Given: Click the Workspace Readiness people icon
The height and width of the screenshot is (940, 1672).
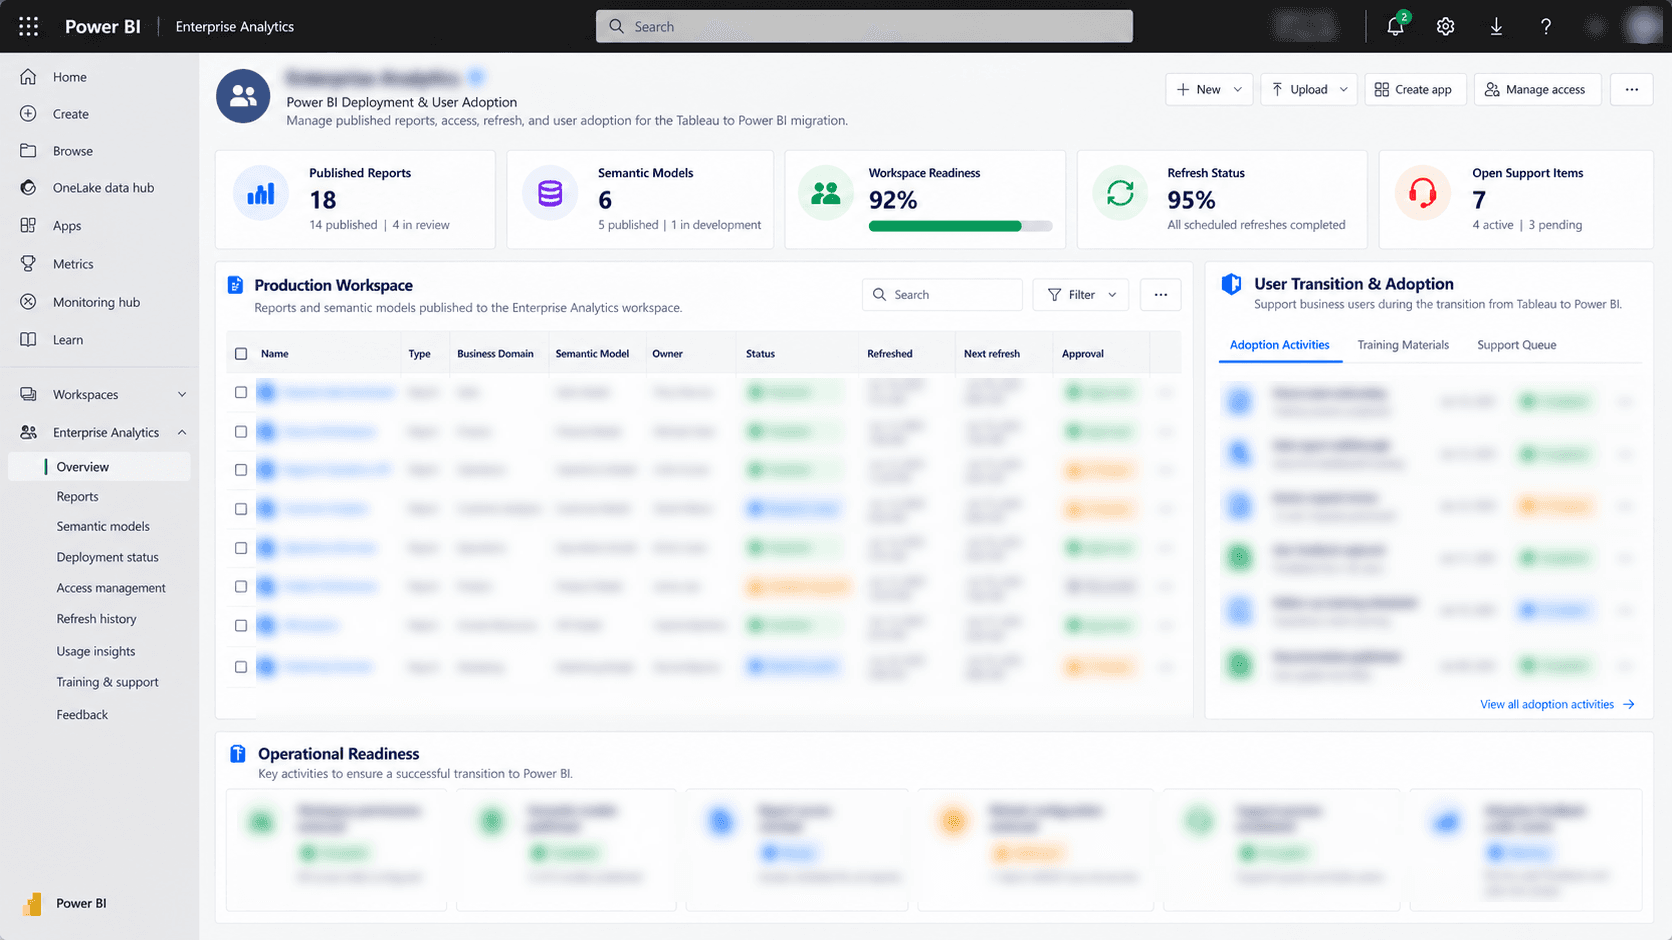Looking at the screenshot, I should [826, 193].
